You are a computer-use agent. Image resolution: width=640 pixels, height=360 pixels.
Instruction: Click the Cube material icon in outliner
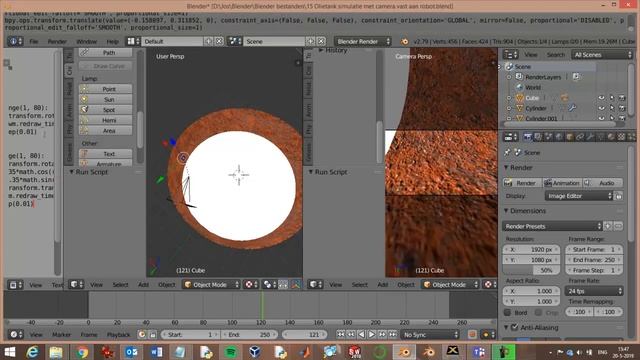tap(564, 98)
